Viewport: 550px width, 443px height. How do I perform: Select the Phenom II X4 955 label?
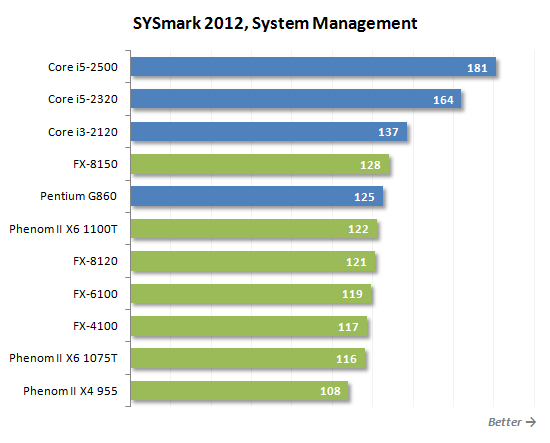(x=70, y=391)
